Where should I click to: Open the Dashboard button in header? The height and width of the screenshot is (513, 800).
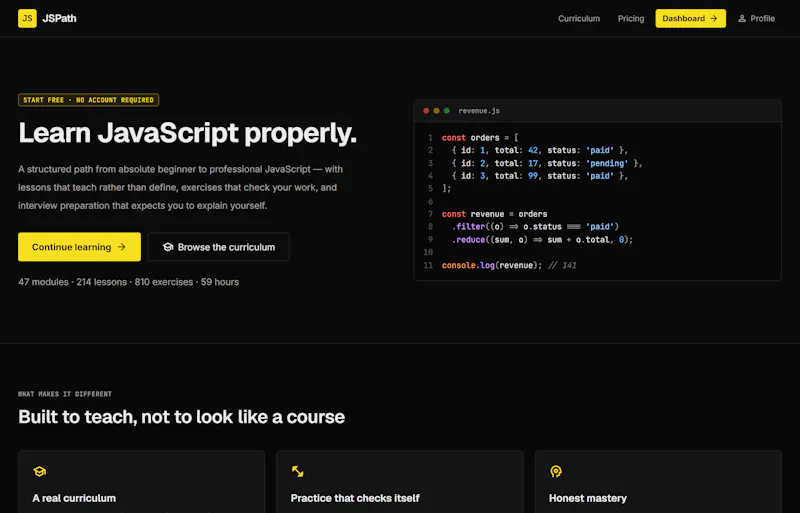(690, 18)
